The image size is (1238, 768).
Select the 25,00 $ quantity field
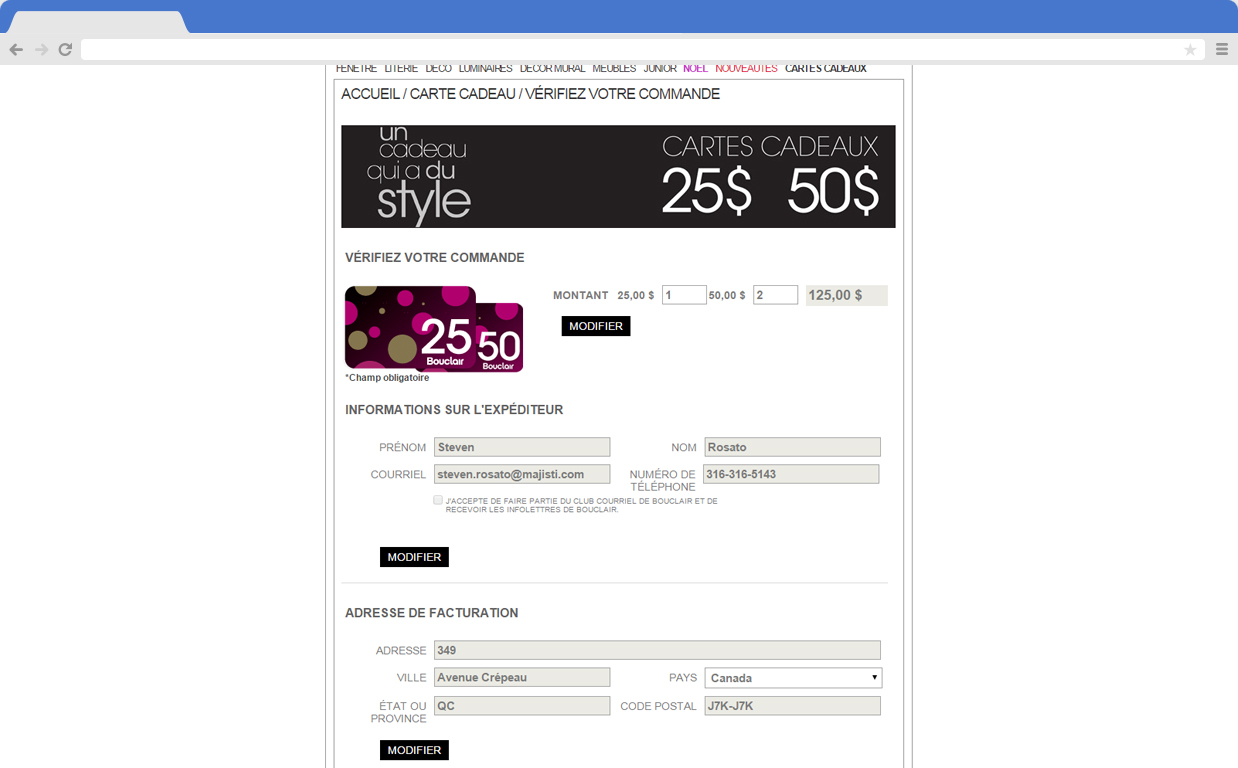click(684, 294)
